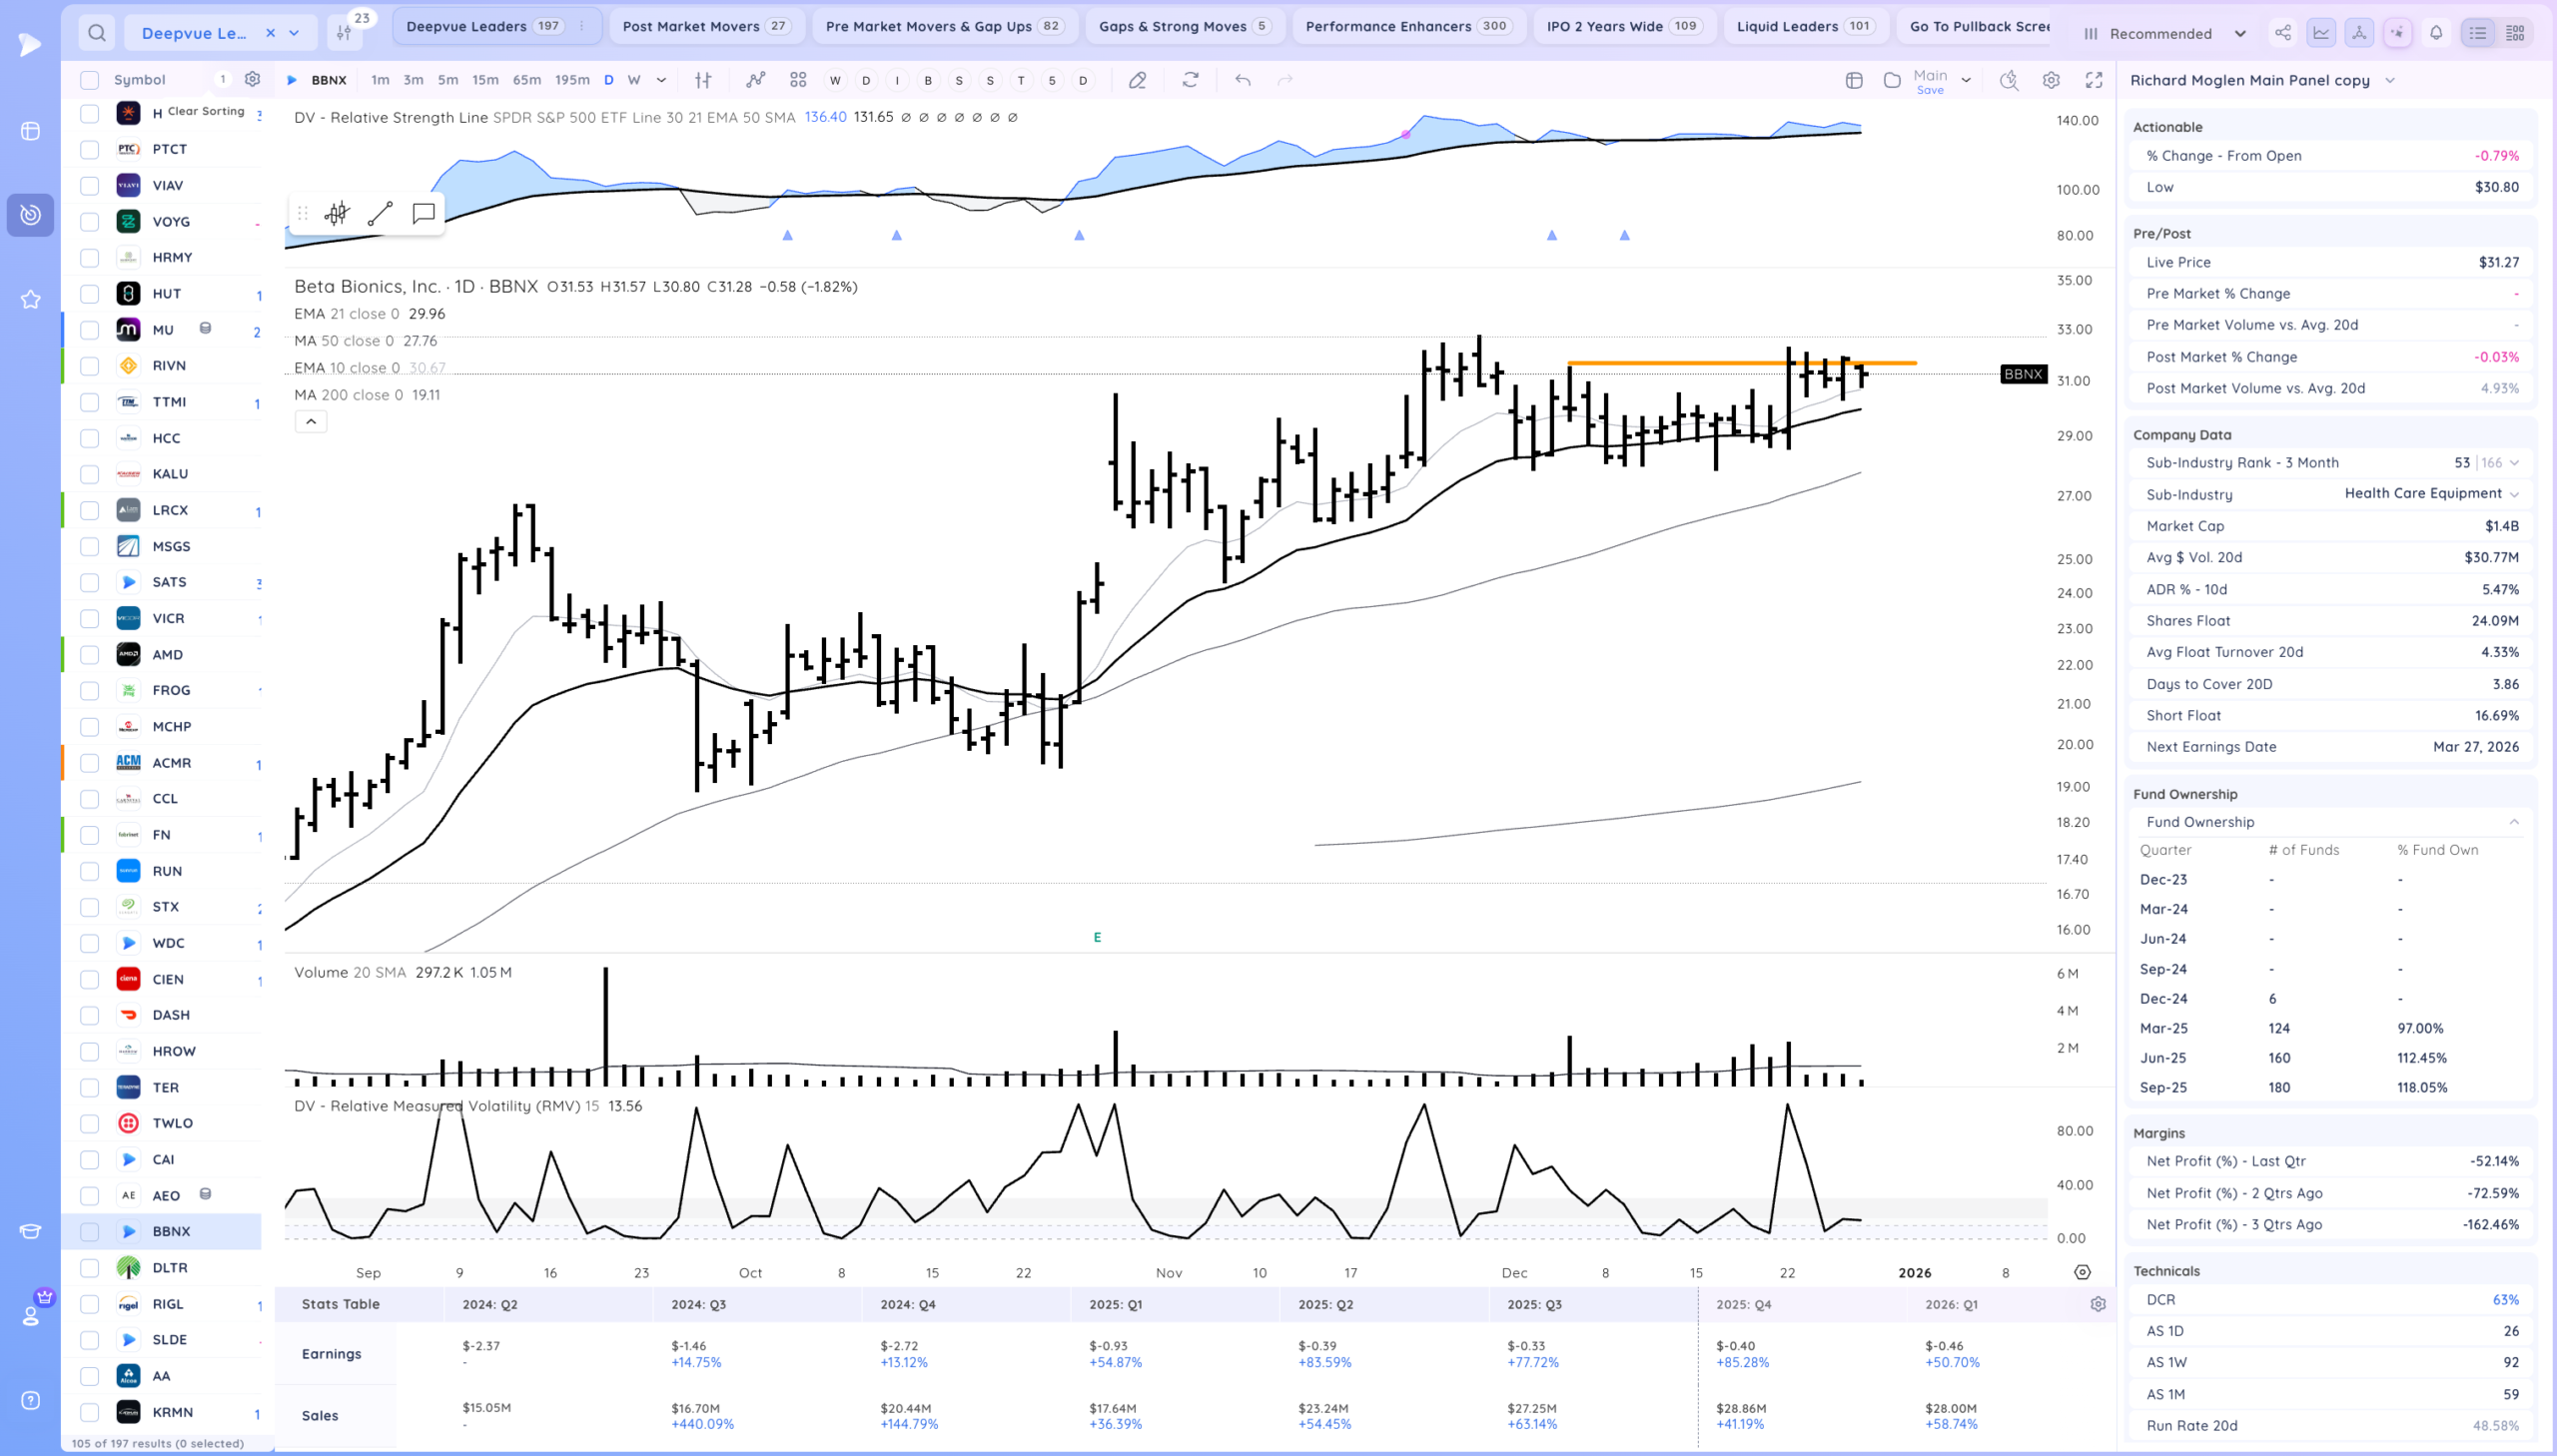Image resolution: width=2557 pixels, height=1456 pixels.
Task: Select the trend line drawing tool
Action: (x=380, y=213)
